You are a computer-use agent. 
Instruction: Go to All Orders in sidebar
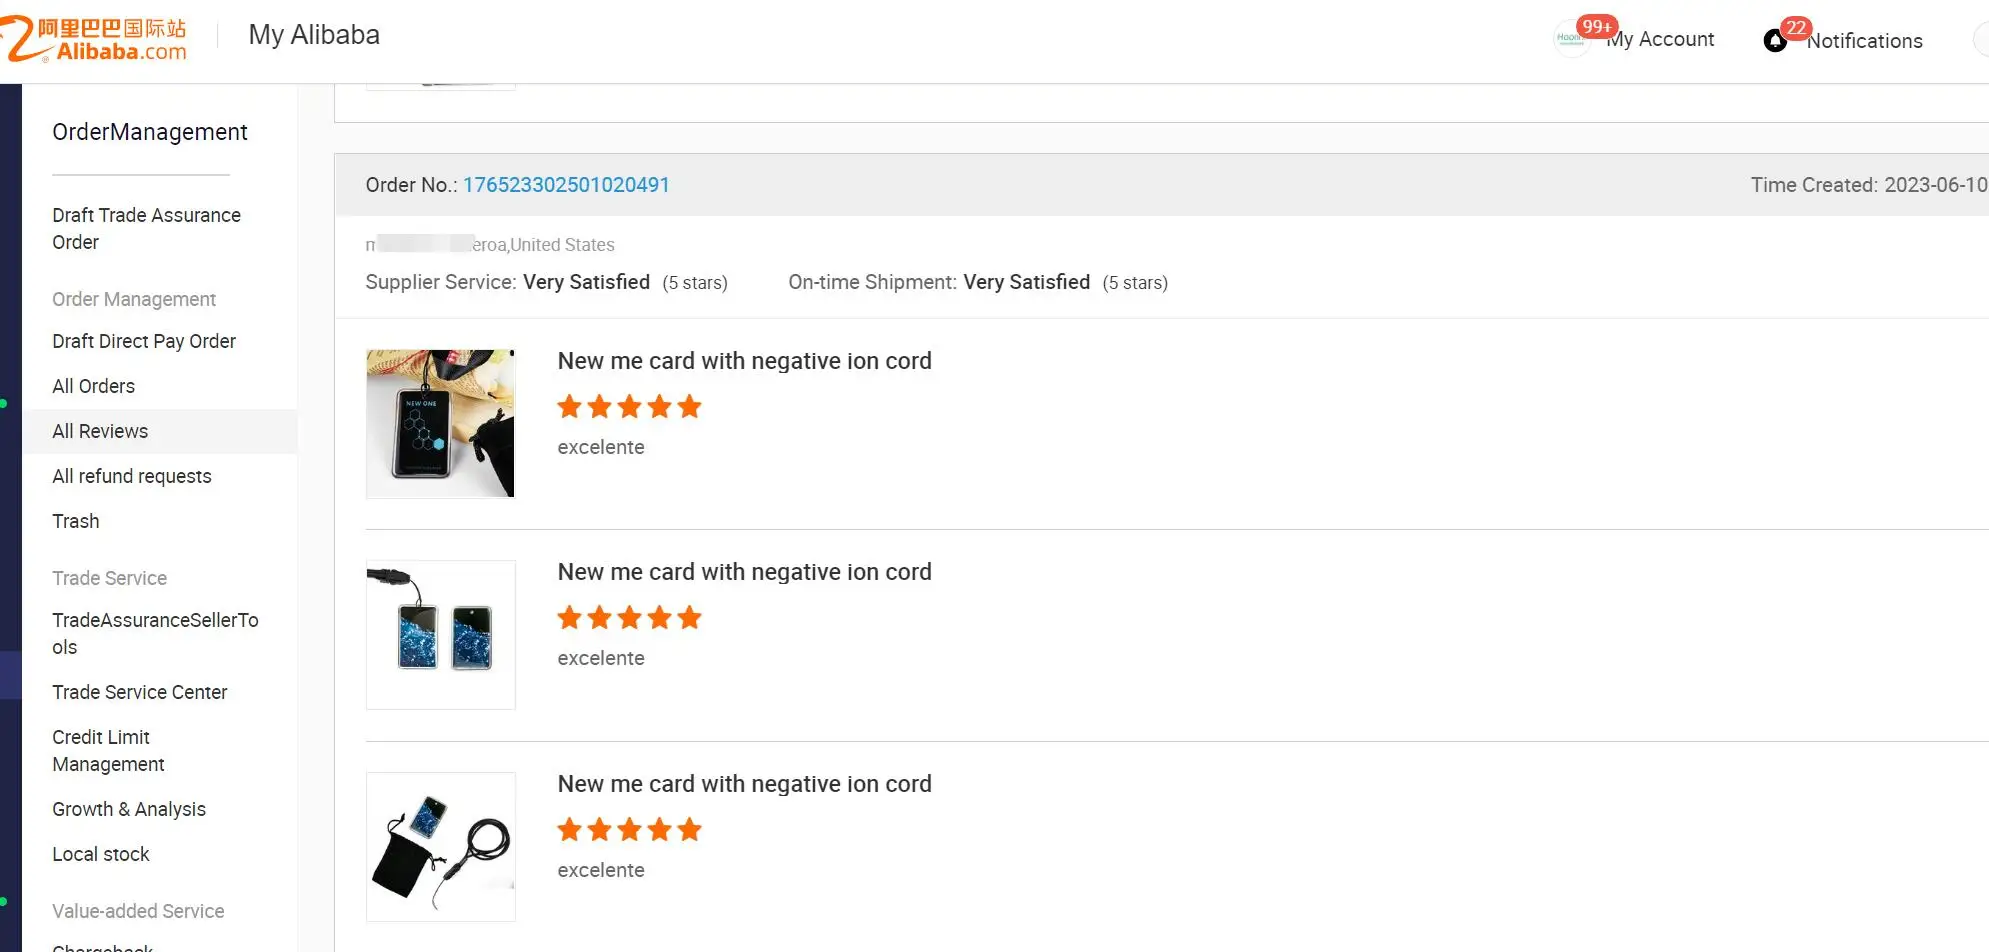(93, 386)
